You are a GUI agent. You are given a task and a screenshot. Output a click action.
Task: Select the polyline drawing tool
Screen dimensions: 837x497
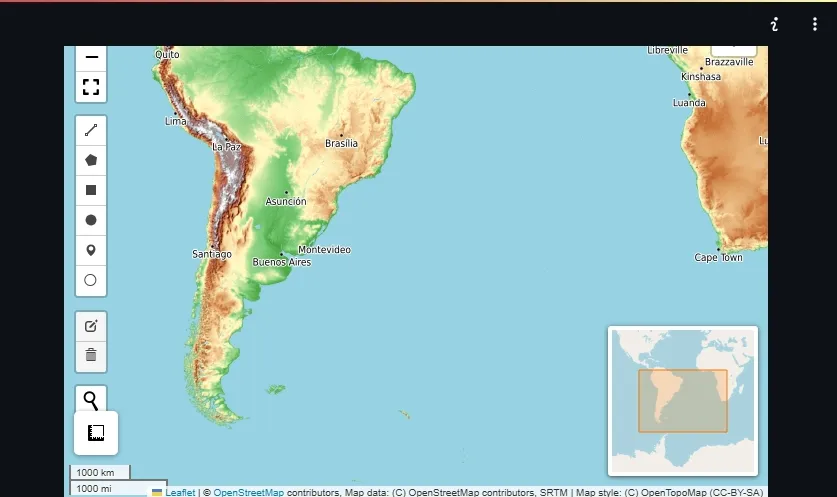click(x=91, y=130)
